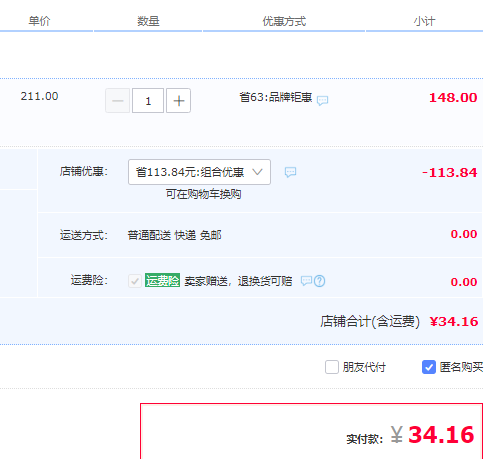Click the 优惠方式 column header
The image size is (488, 459).
(x=284, y=21)
